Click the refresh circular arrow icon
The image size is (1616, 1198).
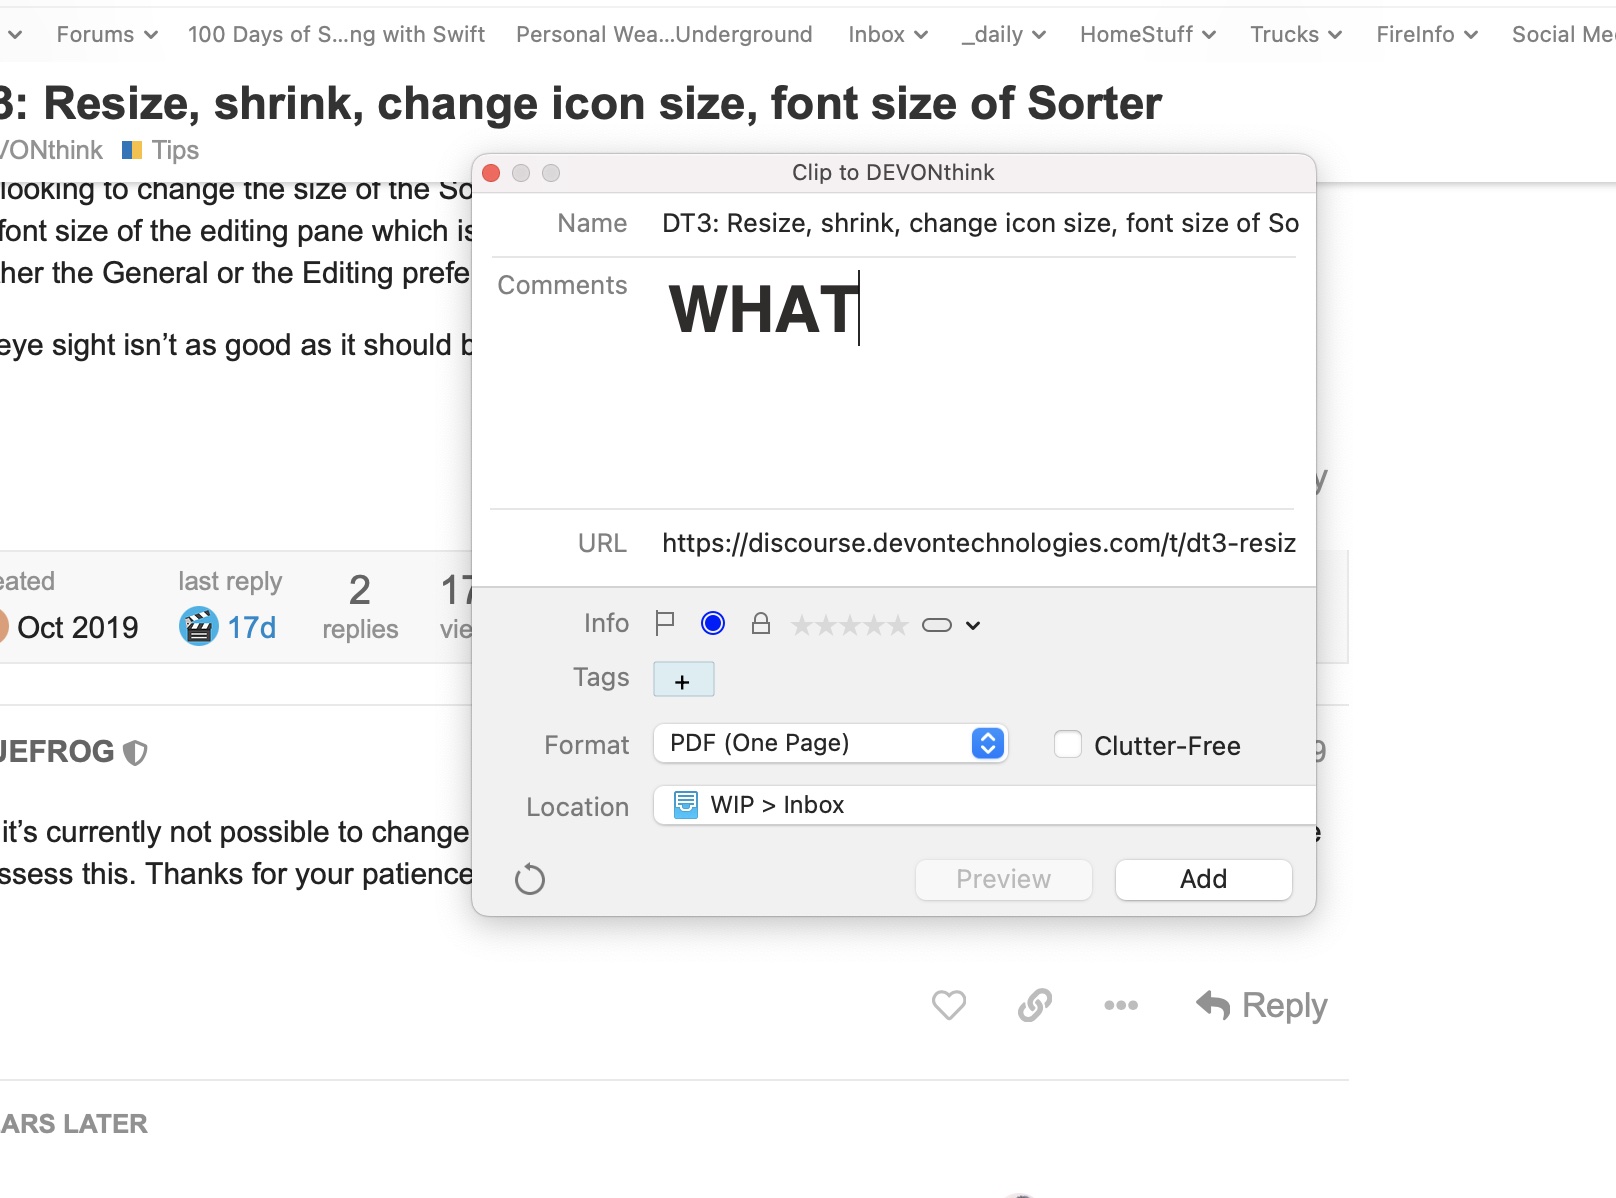click(x=529, y=880)
